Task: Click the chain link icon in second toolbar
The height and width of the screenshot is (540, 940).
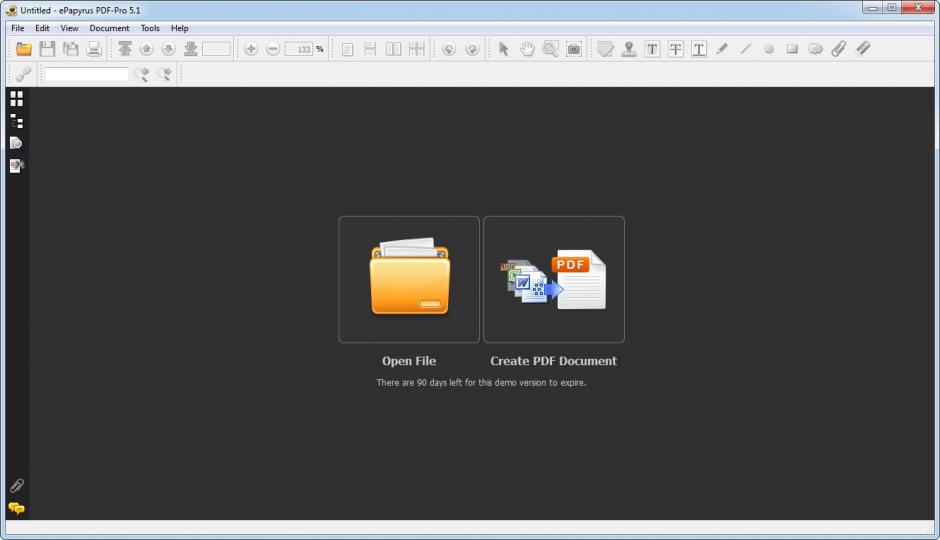Action: pyautogui.click(x=23, y=74)
